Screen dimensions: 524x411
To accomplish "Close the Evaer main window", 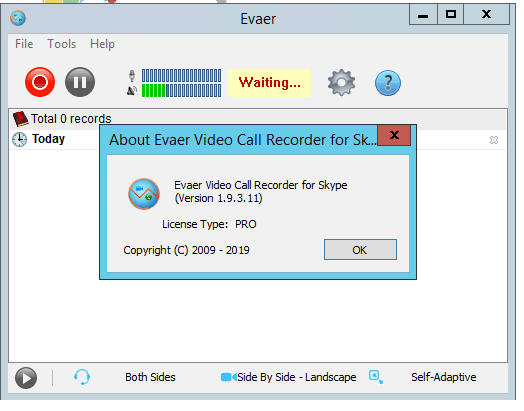I will pyautogui.click(x=487, y=15).
